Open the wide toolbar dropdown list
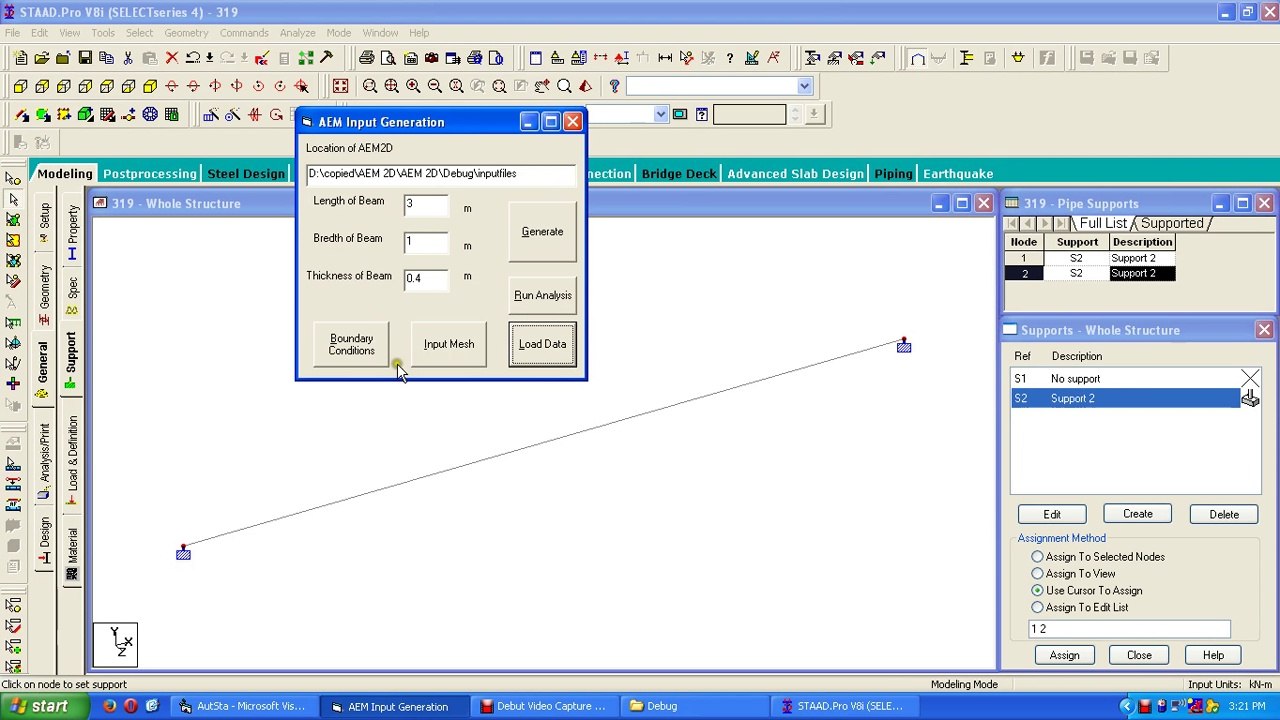The image size is (1280, 720). pyautogui.click(x=804, y=86)
